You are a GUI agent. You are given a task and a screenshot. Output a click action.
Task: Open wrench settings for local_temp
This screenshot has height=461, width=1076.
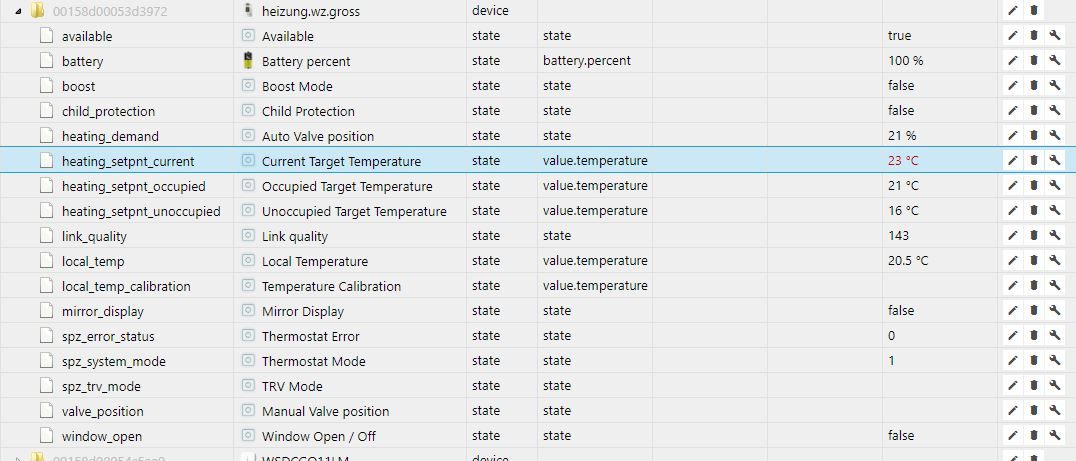[x=1055, y=261]
